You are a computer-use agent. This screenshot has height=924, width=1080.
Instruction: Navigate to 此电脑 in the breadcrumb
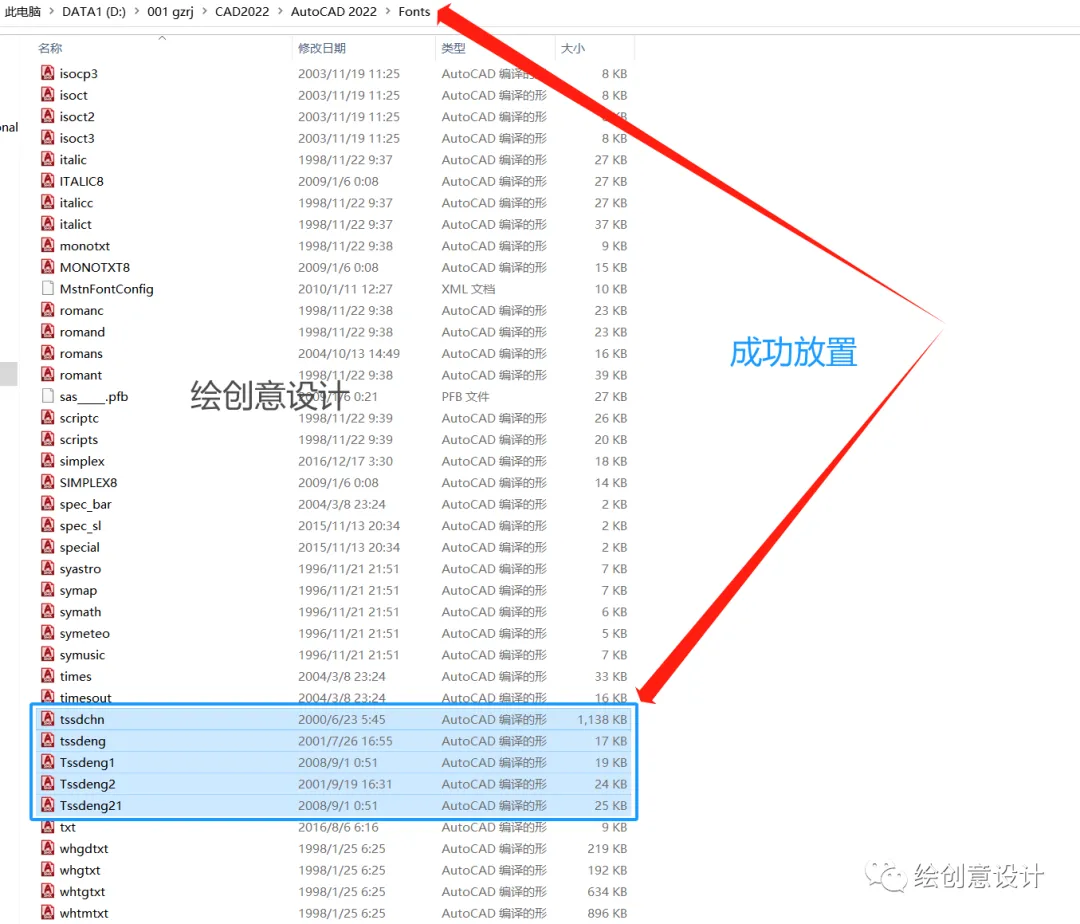(23, 12)
